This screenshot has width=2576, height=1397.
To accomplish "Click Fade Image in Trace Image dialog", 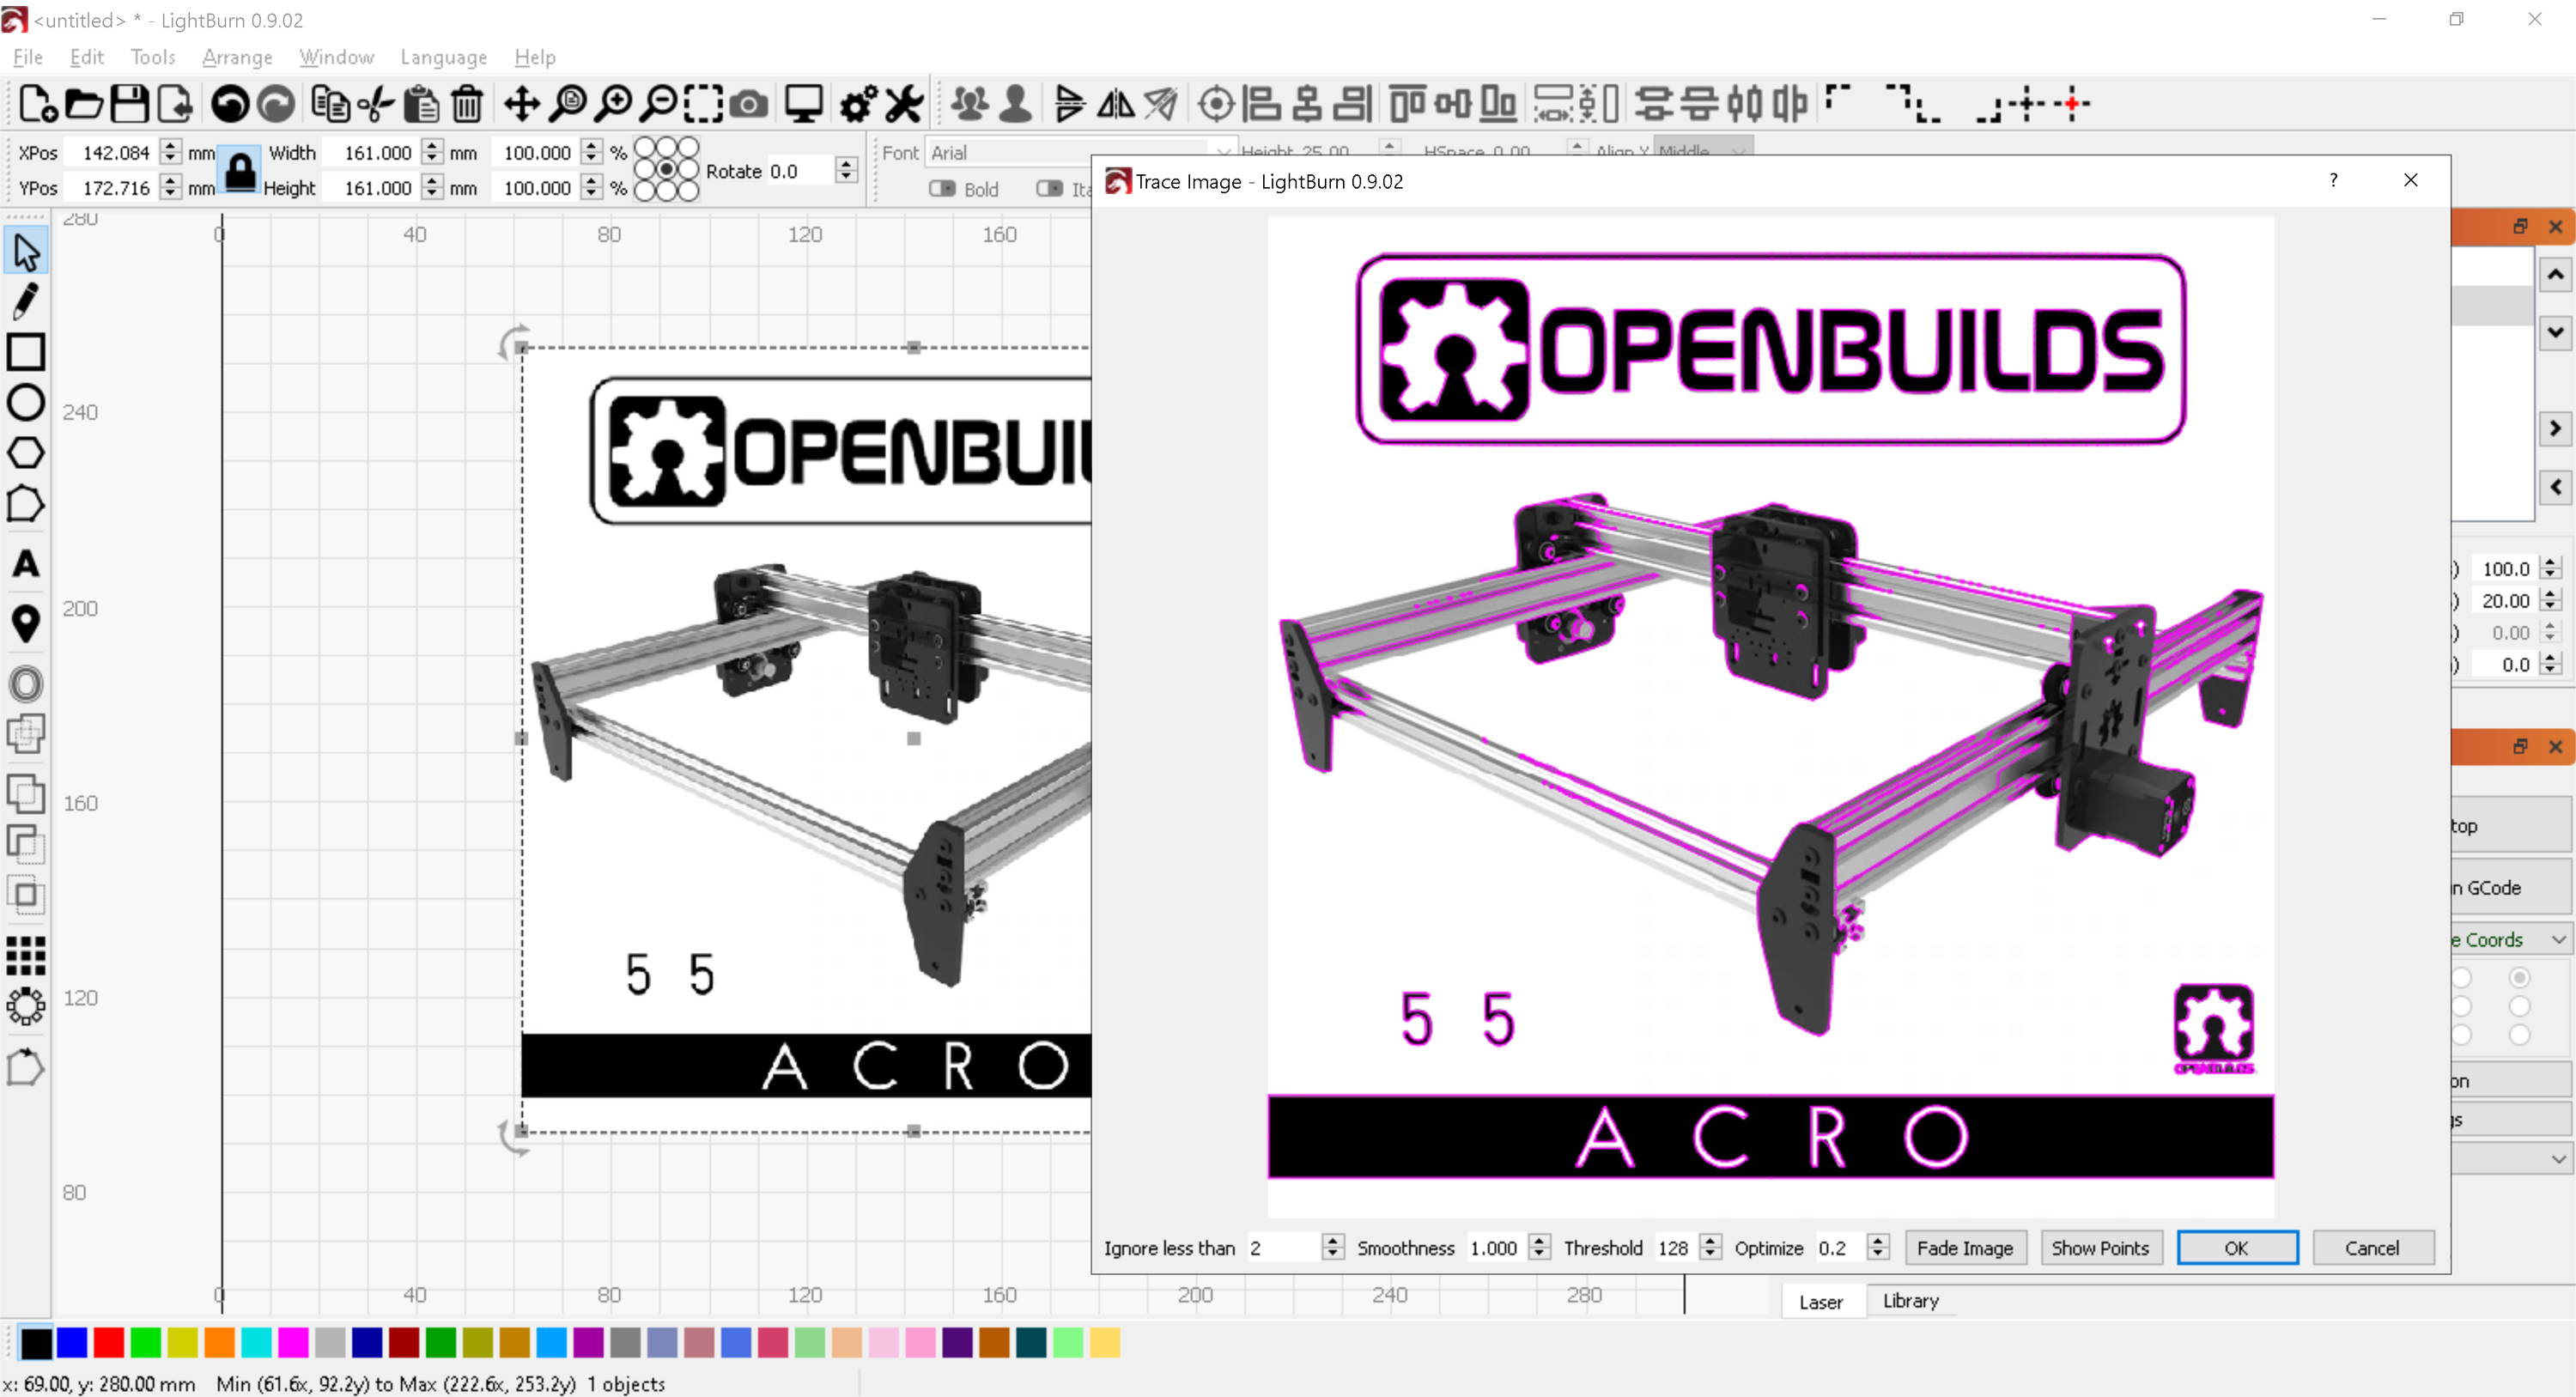I will pos(1965,1248).
